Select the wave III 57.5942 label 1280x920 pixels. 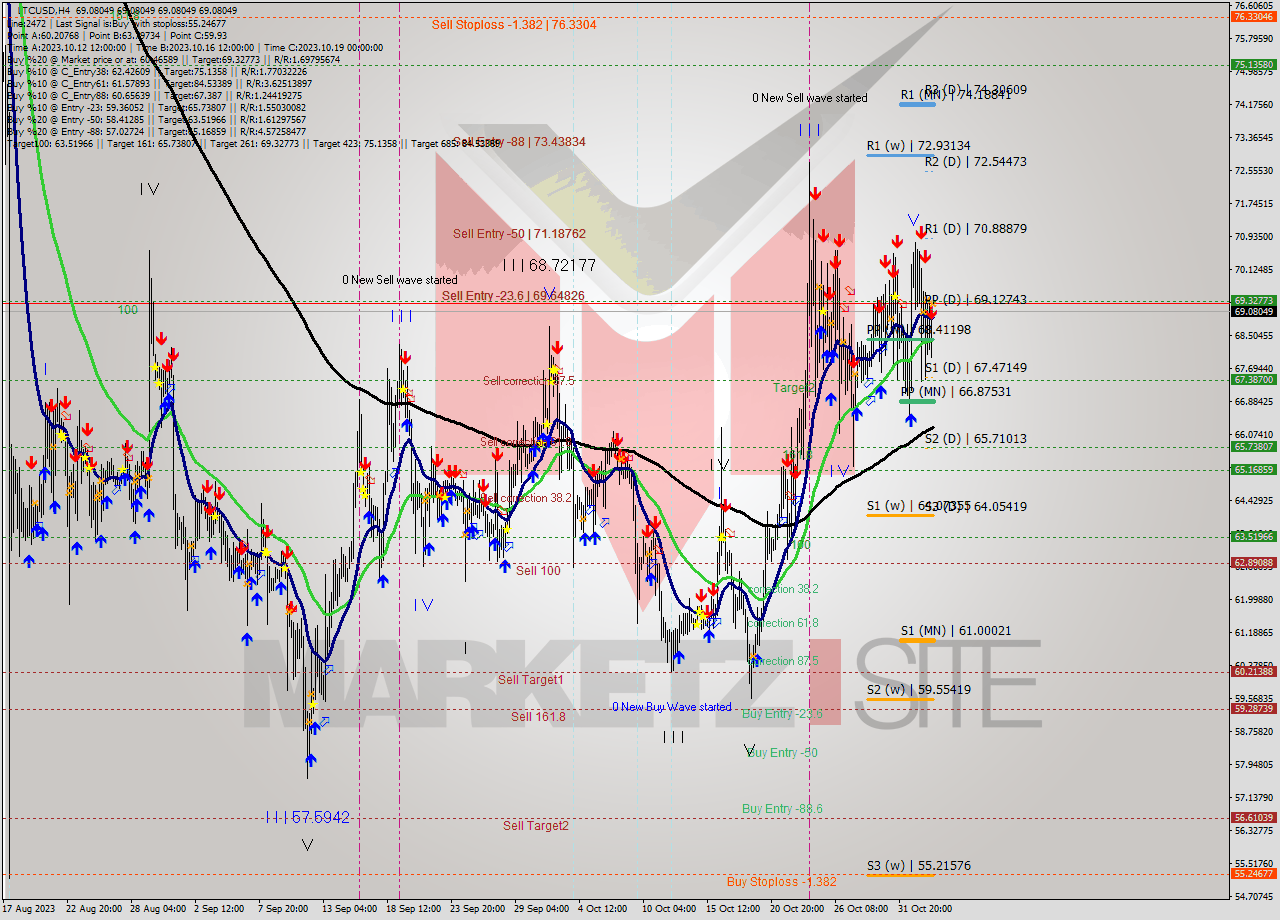(308, 817)
